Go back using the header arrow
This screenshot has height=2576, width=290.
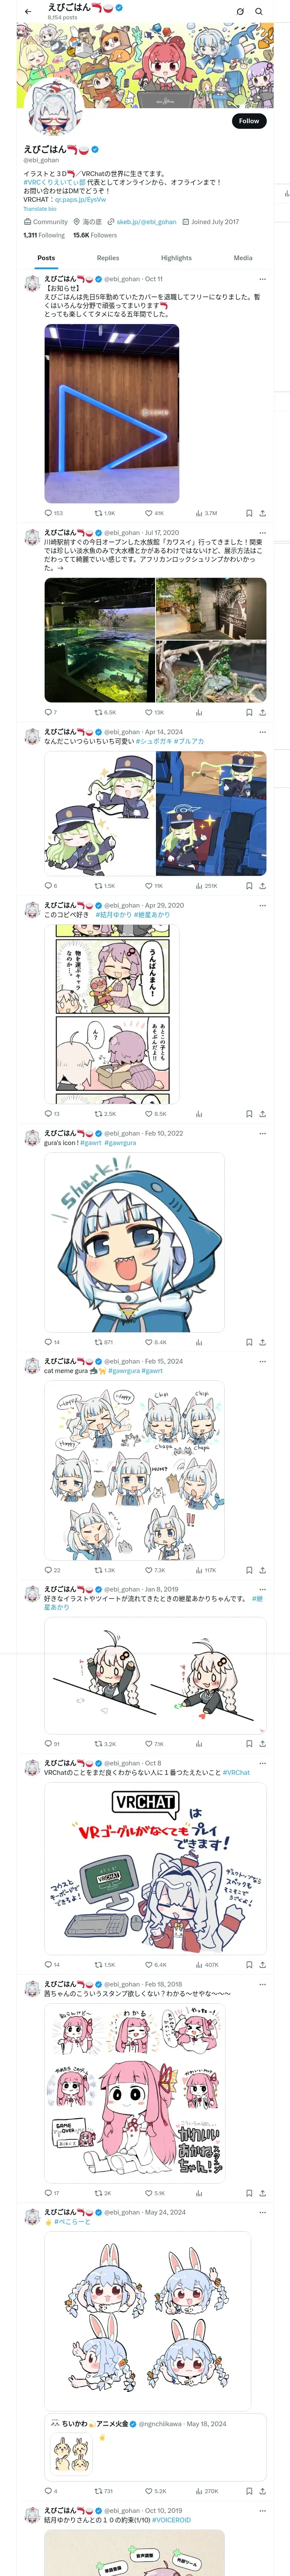(x=28, y=12)
